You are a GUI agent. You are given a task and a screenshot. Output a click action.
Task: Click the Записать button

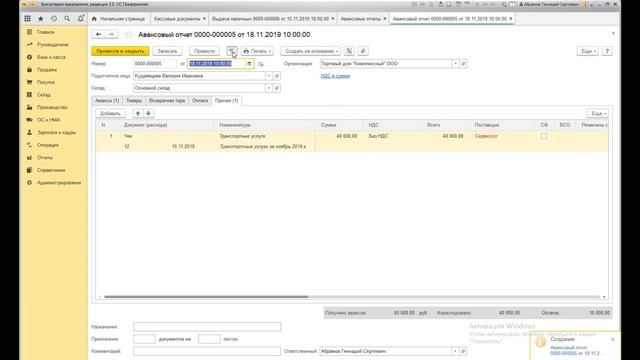click(167, 51)
